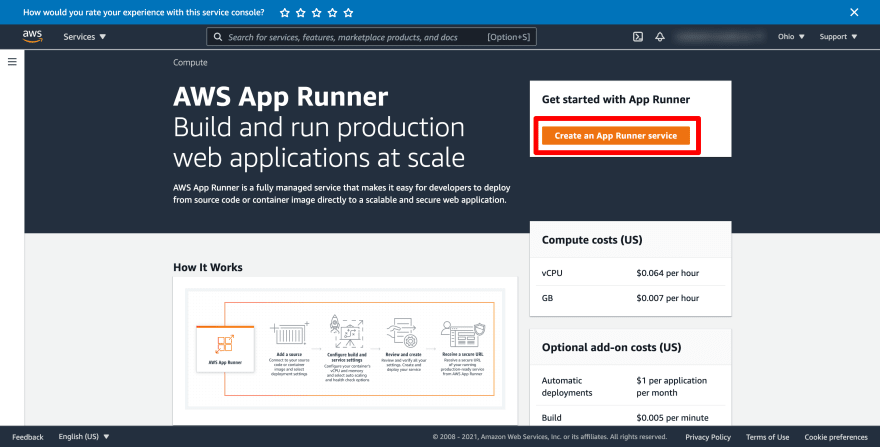Click the Build $0.005 per minute value
The width and height of the screenshot is (880, 447).
(672, 417)
